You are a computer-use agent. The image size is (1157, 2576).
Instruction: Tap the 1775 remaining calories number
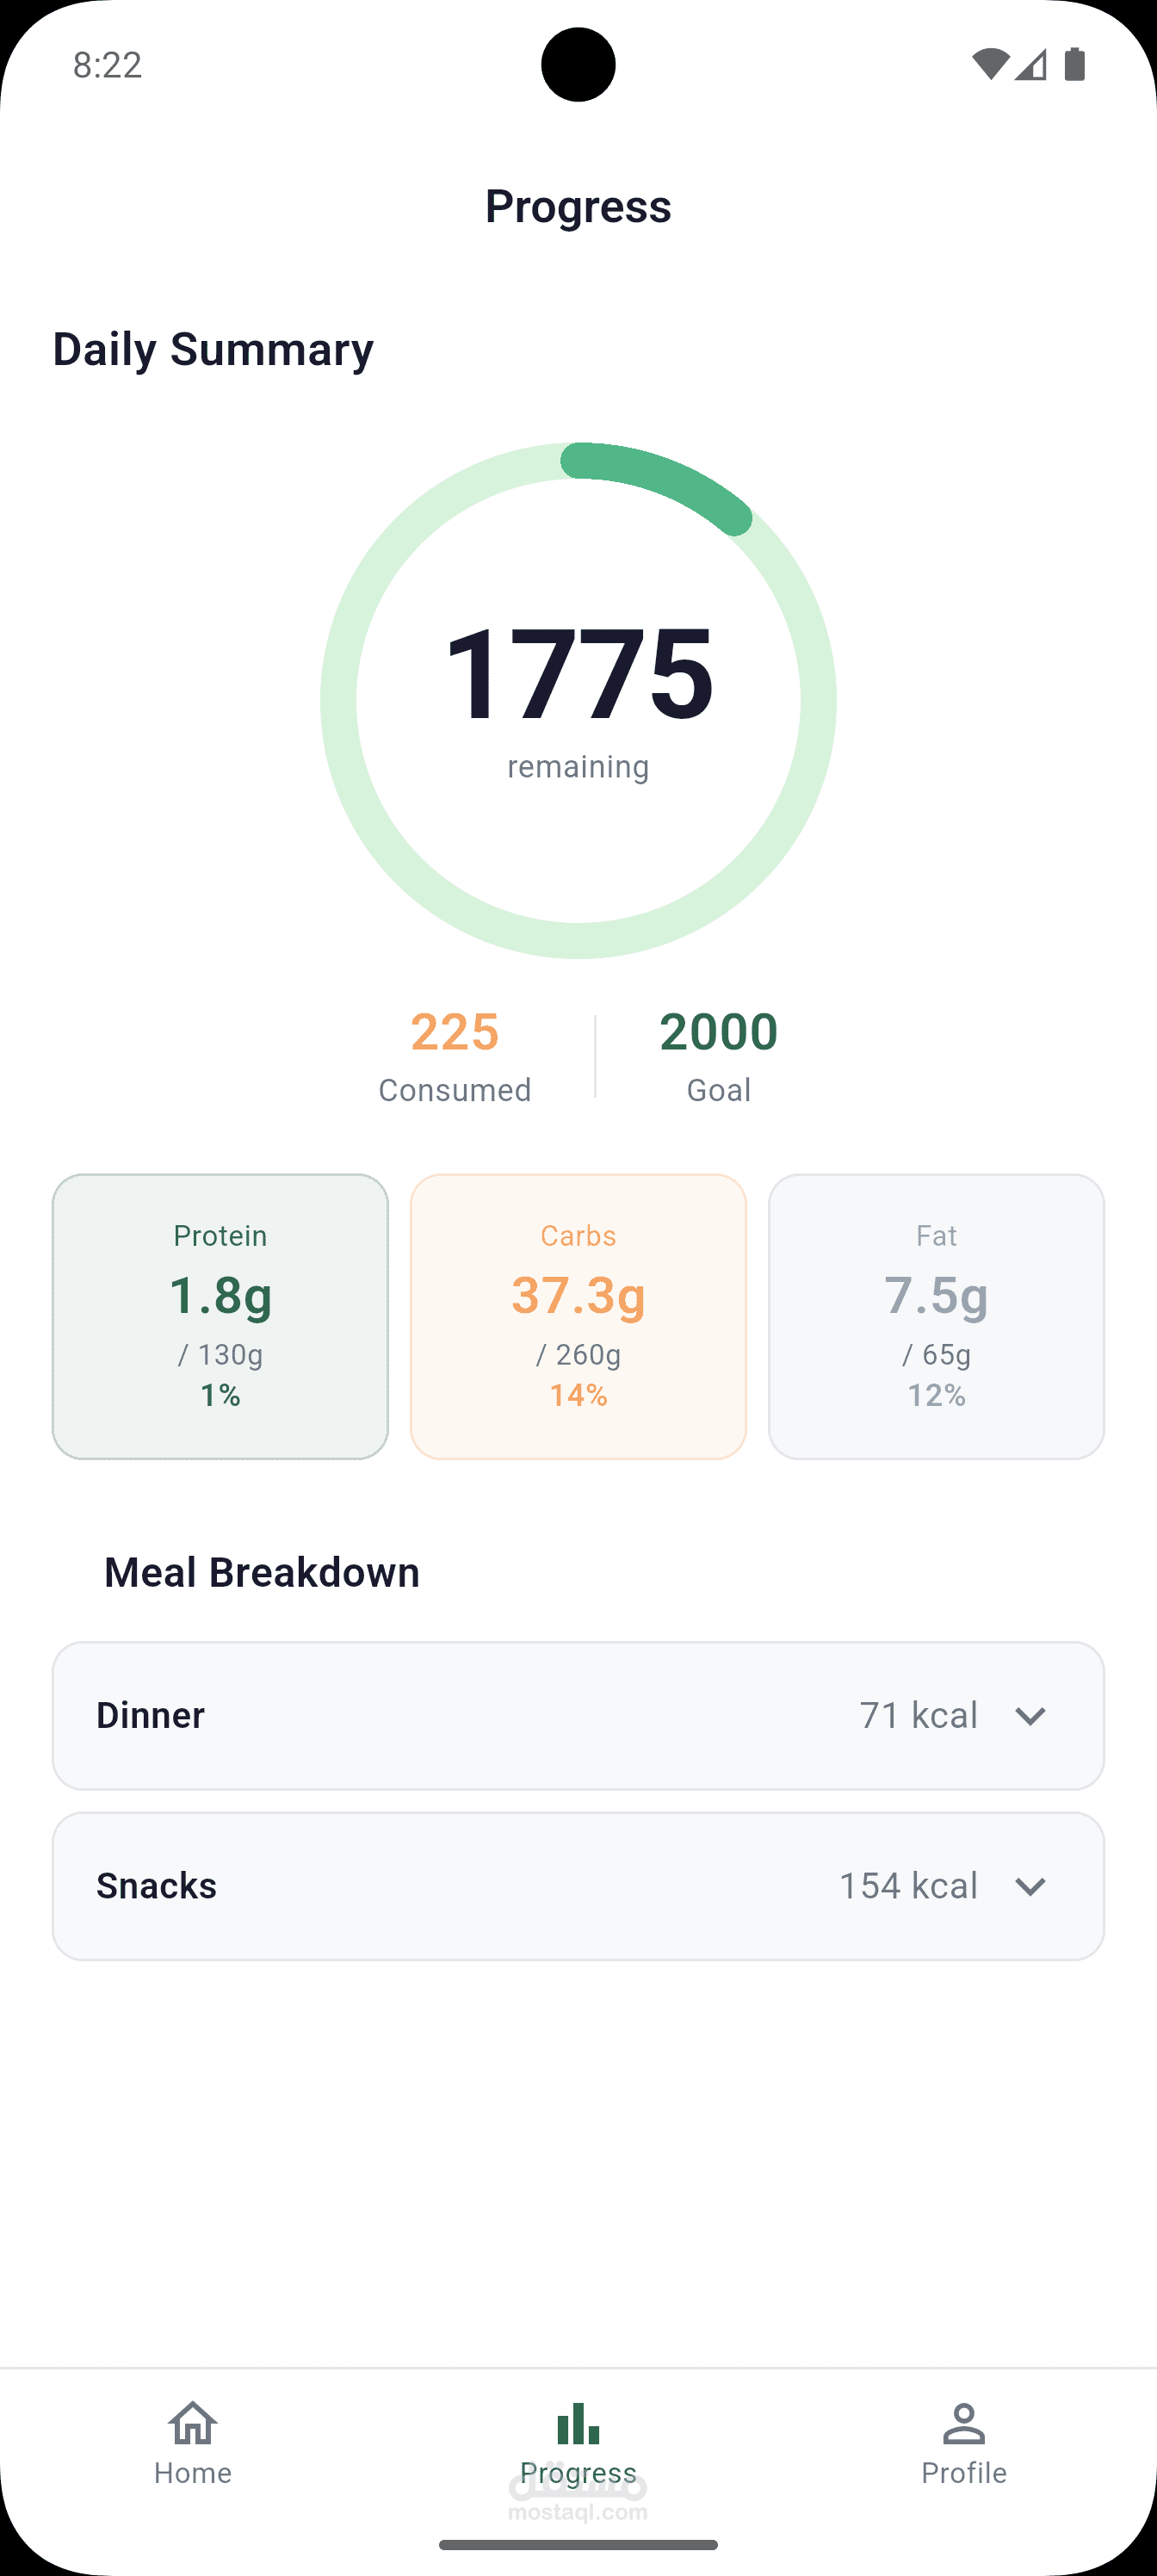click(578, 673)
